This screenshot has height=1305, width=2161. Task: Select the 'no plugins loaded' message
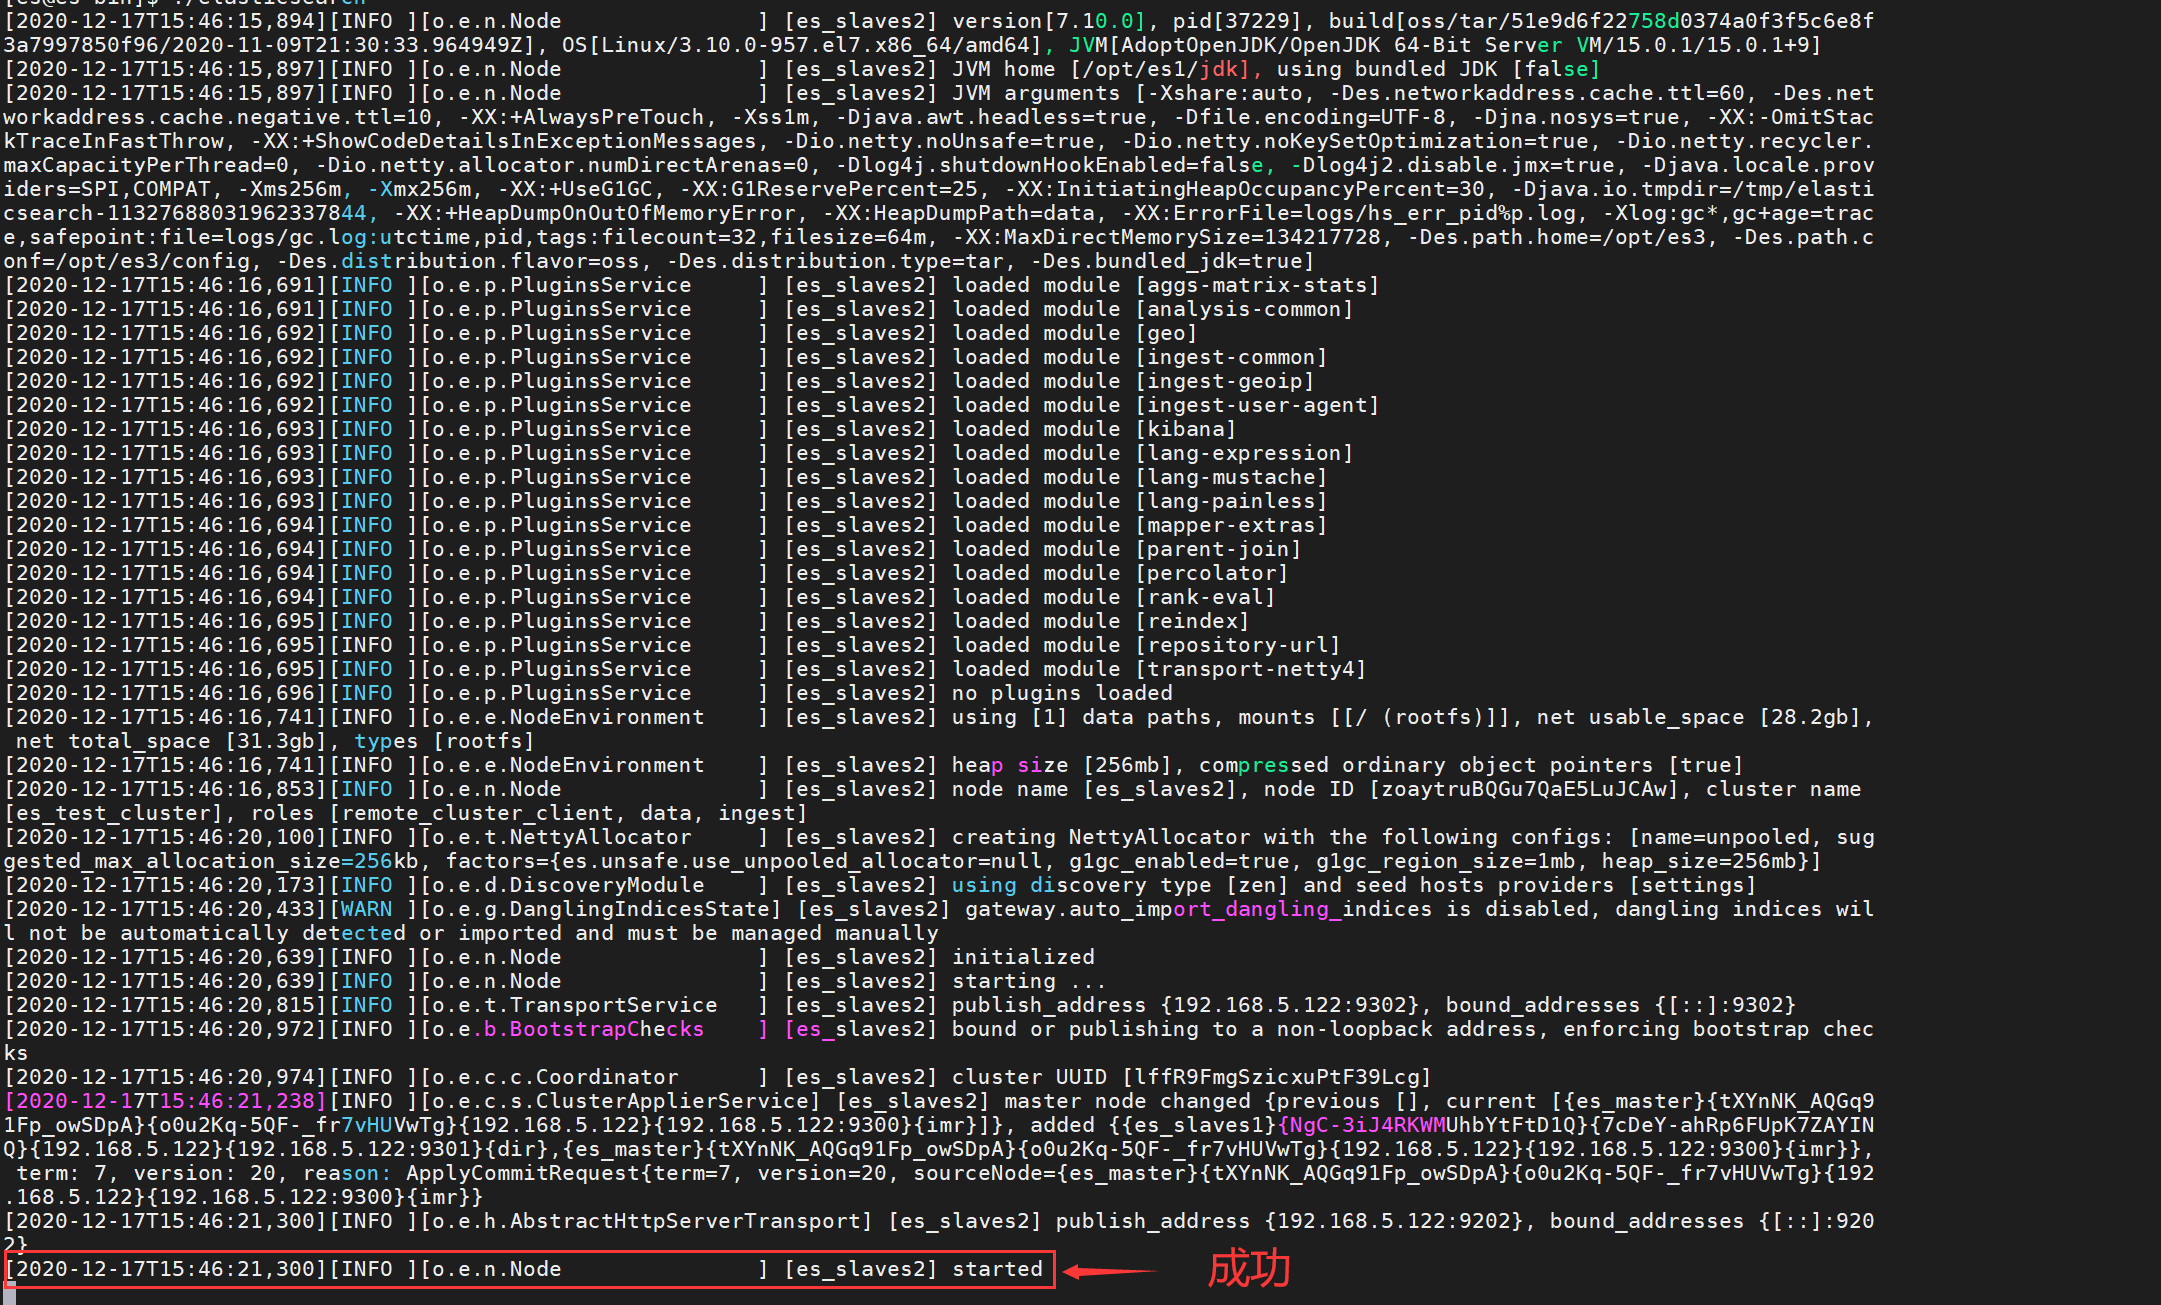1062,693
